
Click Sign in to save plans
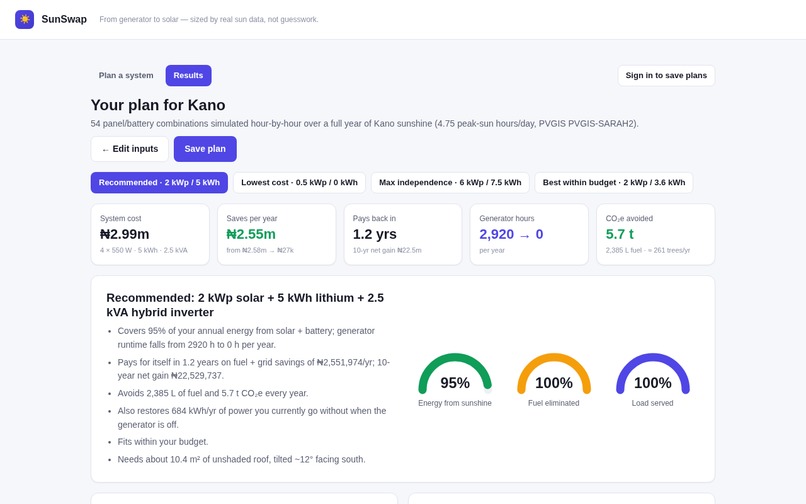point(666,76)
